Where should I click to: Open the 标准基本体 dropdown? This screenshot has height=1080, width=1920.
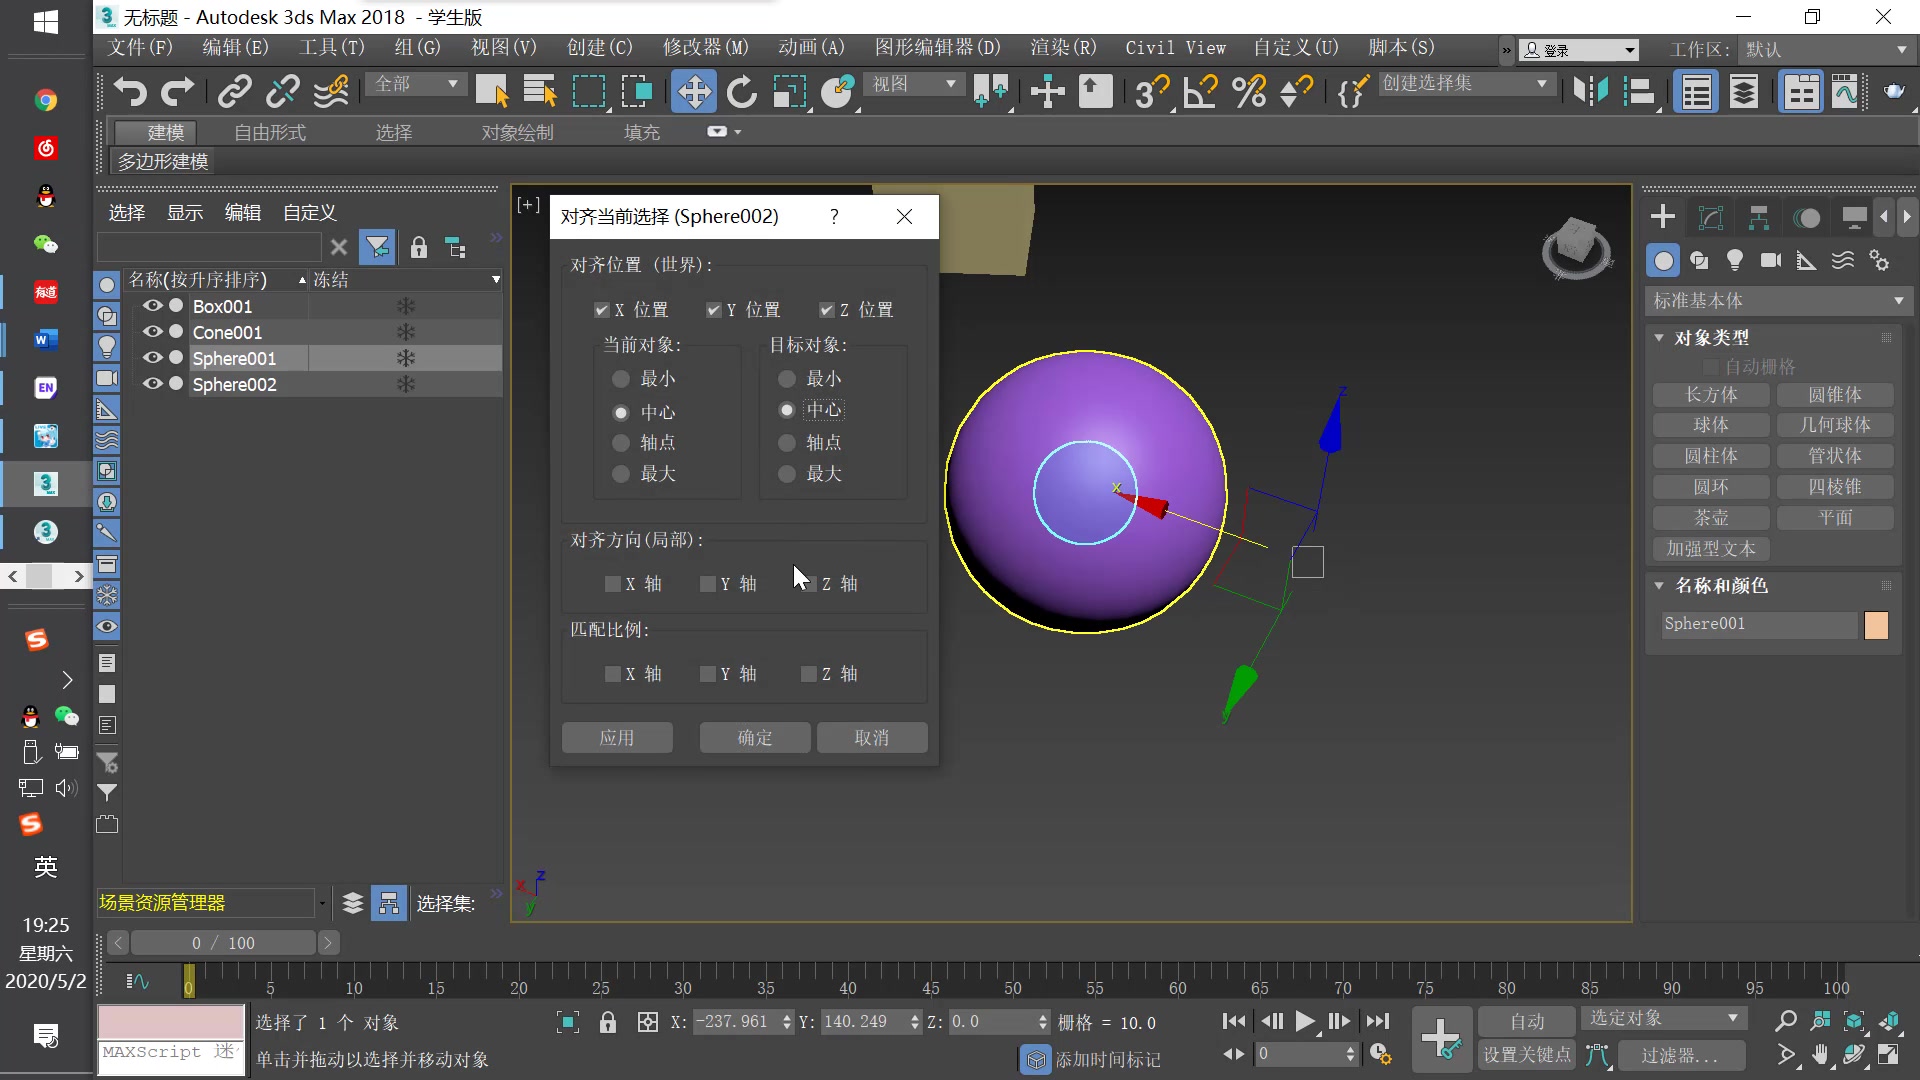1777,301
